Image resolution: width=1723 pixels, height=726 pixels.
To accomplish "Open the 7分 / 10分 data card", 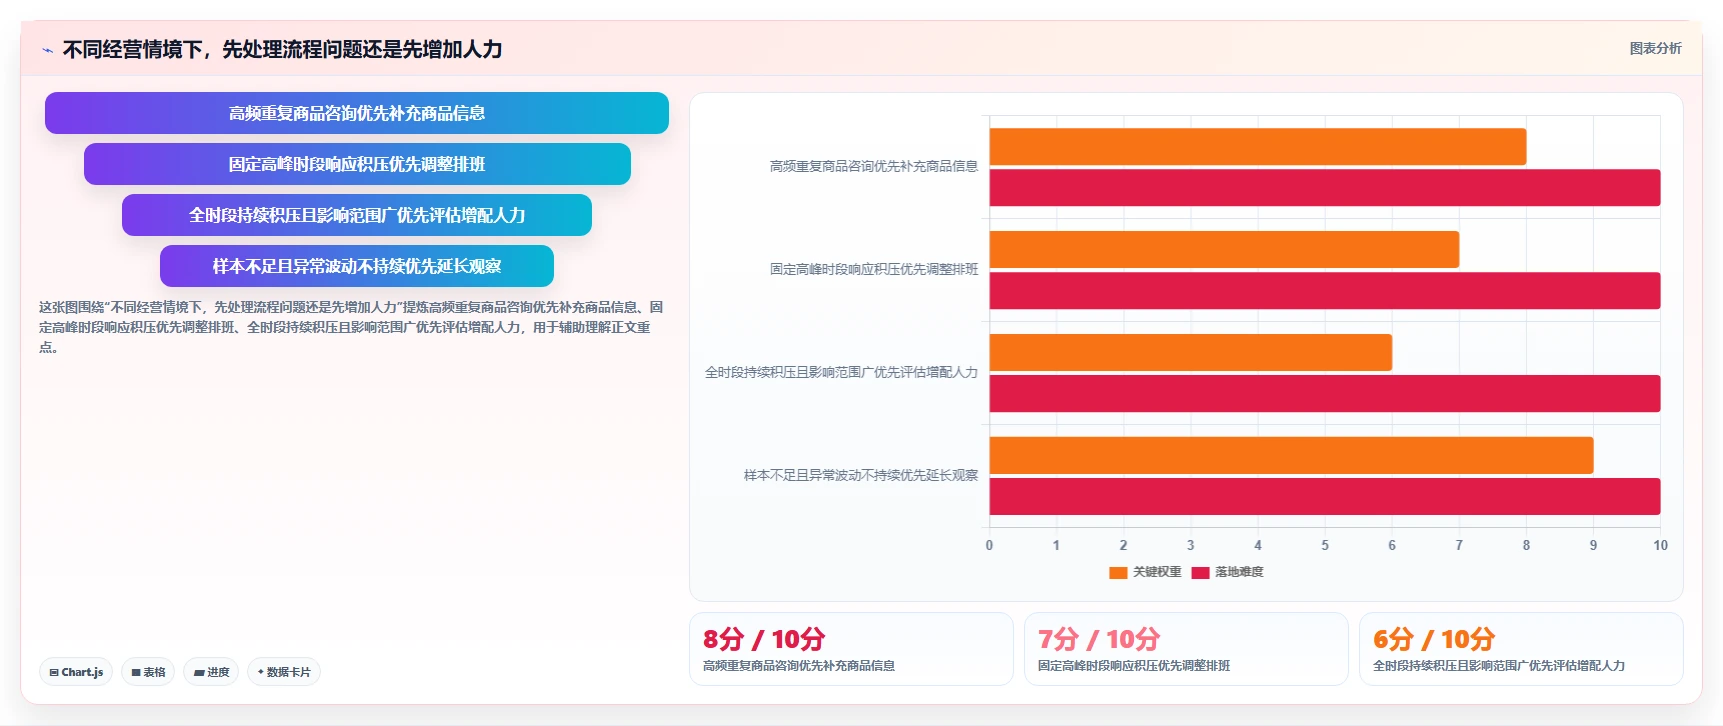I will 1186,649.
